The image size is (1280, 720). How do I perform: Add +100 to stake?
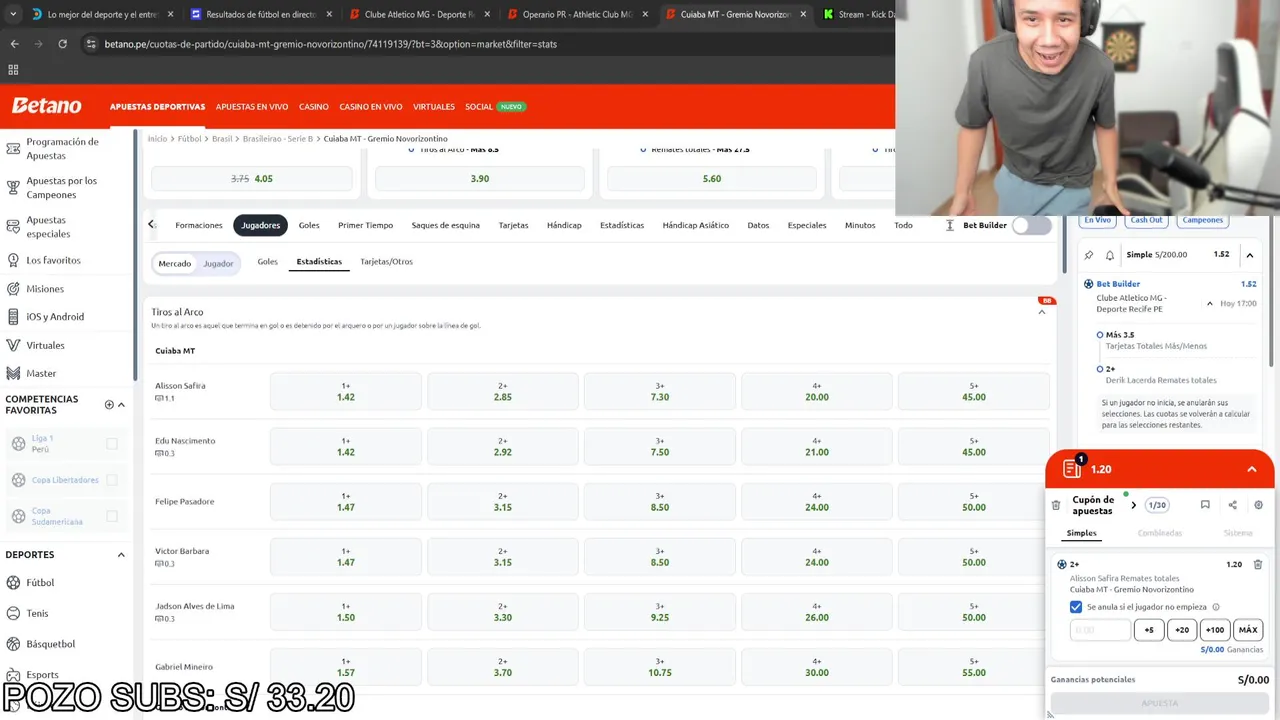click(x=1215, y=630)
